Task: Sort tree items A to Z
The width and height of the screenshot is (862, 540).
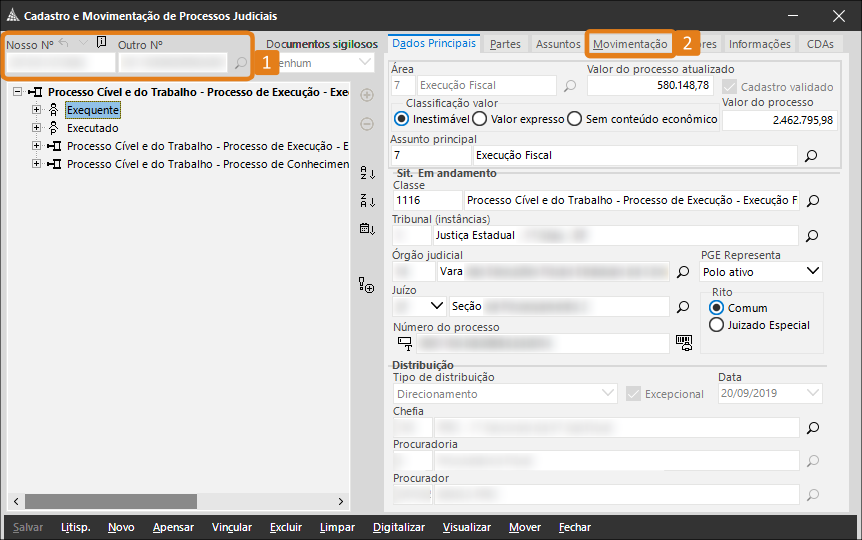Action: pyautogui.click(x=366, y=172)
